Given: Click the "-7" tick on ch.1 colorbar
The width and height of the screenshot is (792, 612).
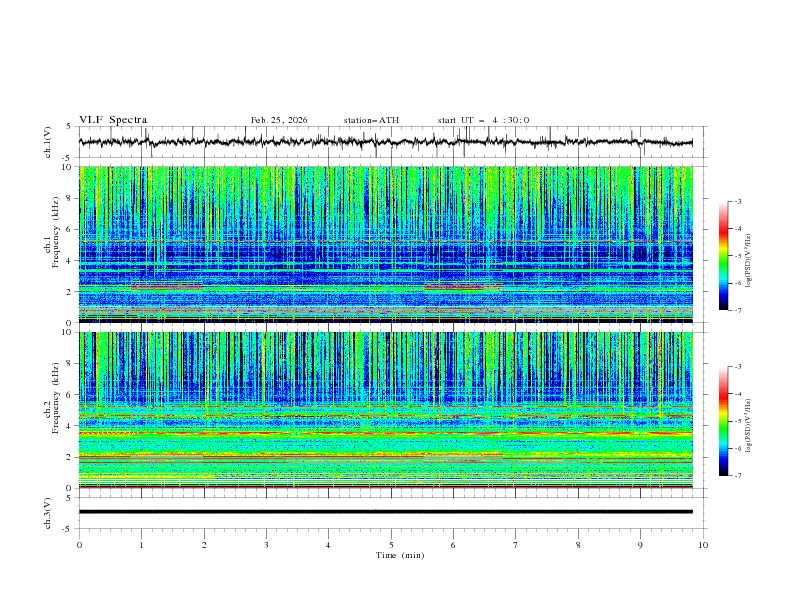Looking at the screenshot, I should point(737,310).
